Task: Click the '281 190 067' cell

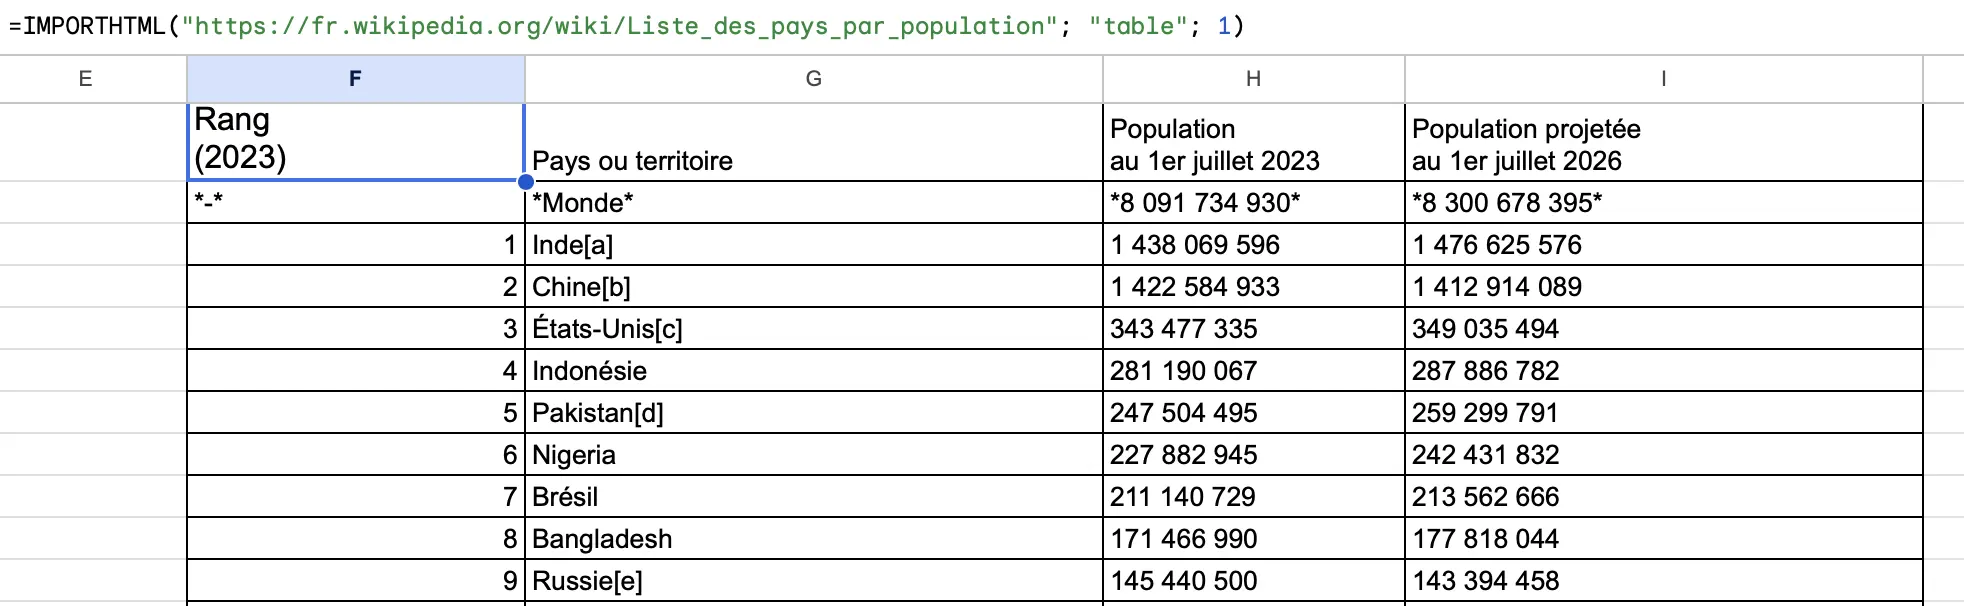Action: coord(1254,370)
